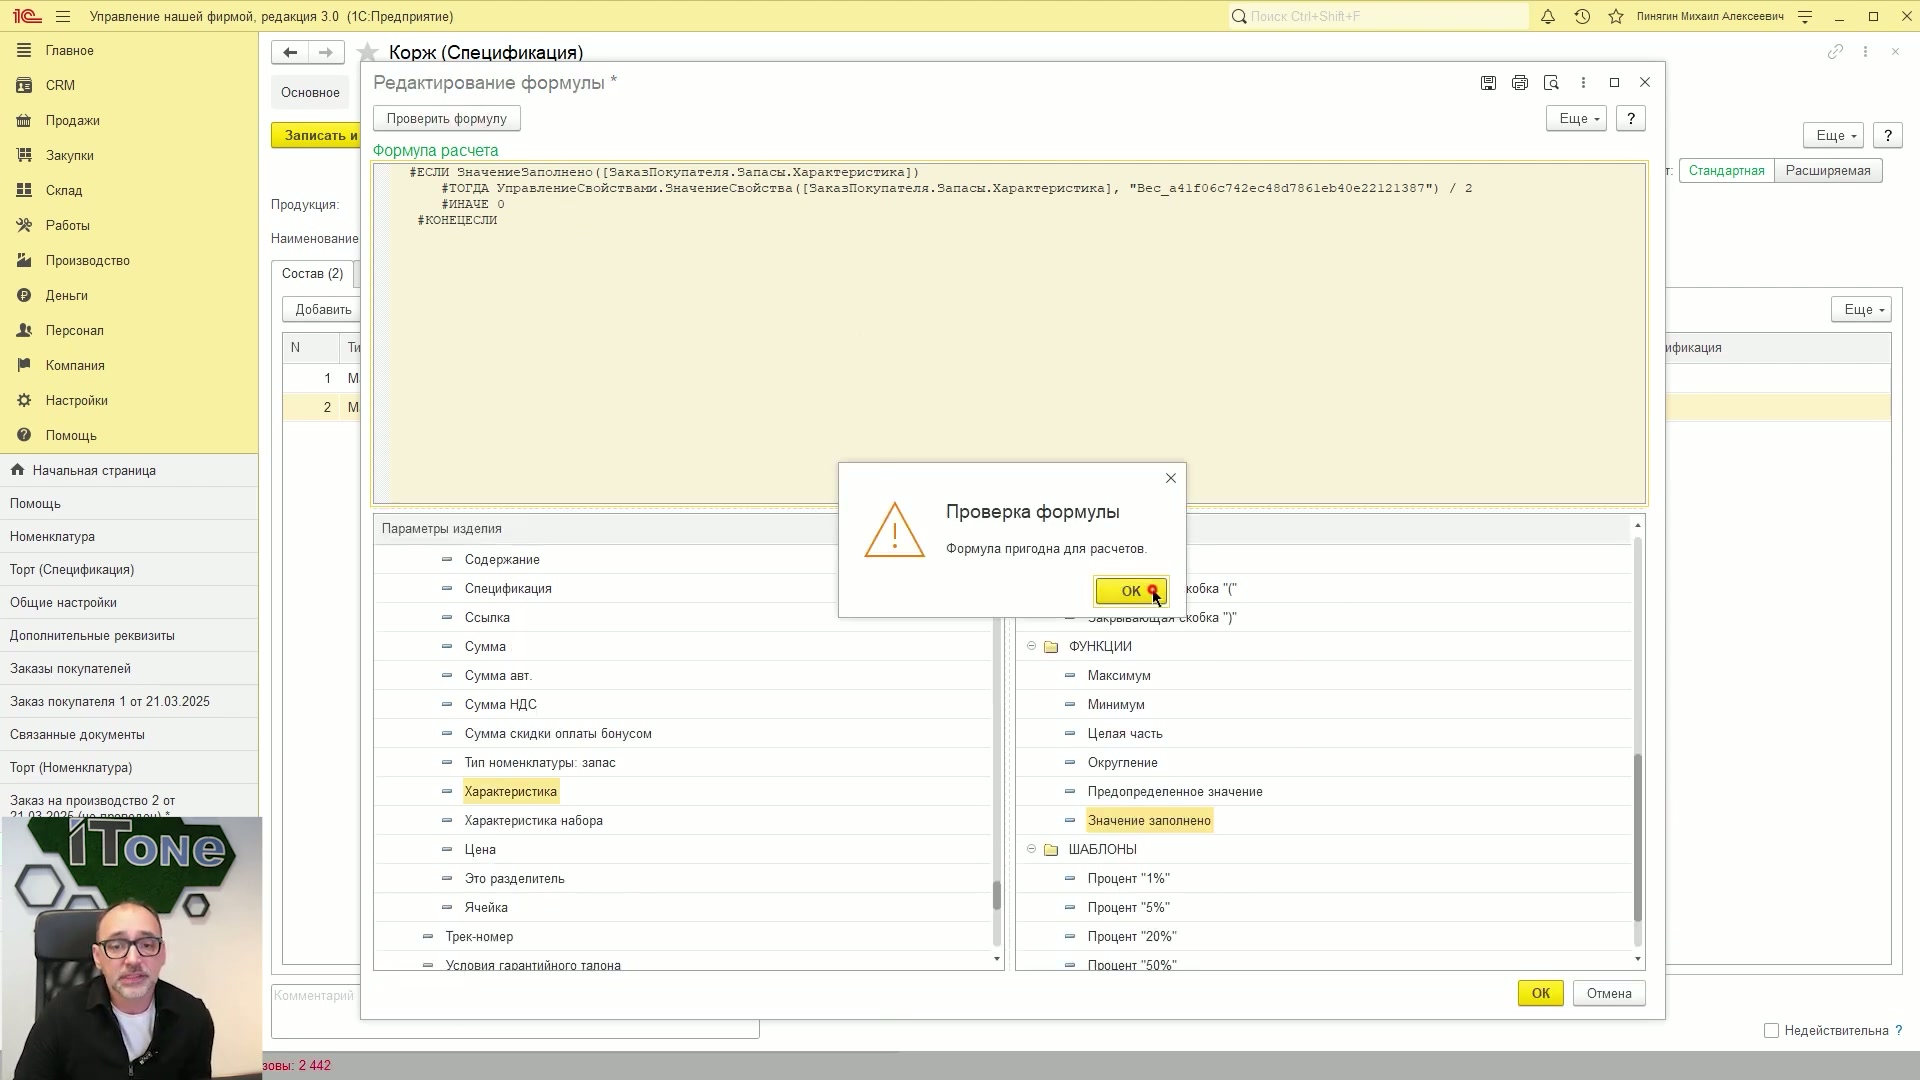Open the Еще dropdown above the Состав table

coord(1860,309)
